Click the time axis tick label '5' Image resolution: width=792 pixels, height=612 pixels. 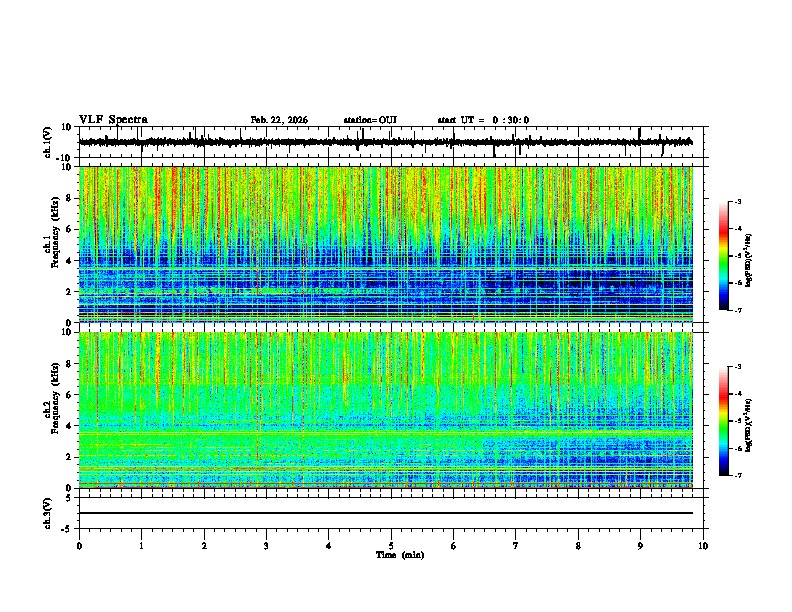pos(391,546)
